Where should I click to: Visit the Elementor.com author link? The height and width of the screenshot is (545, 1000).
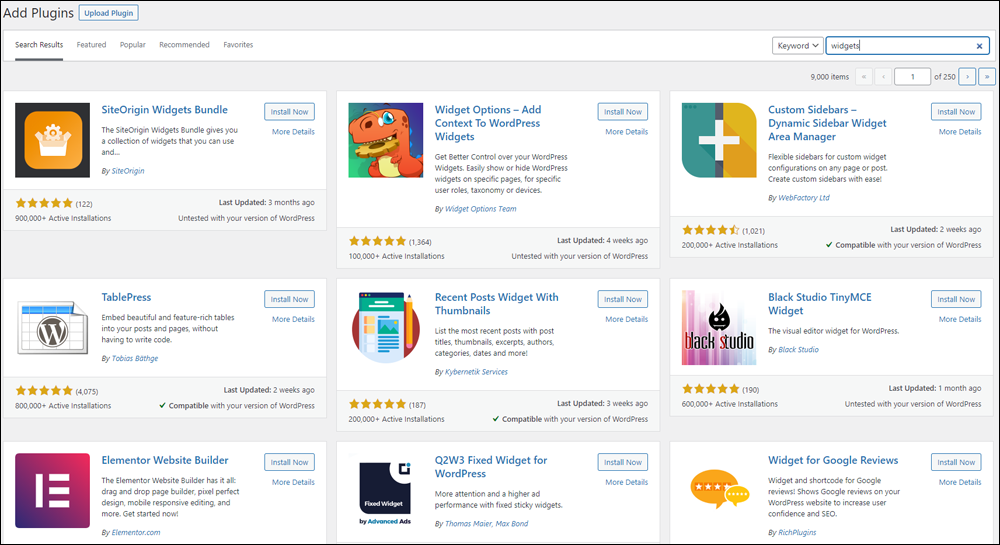point(136,532)
